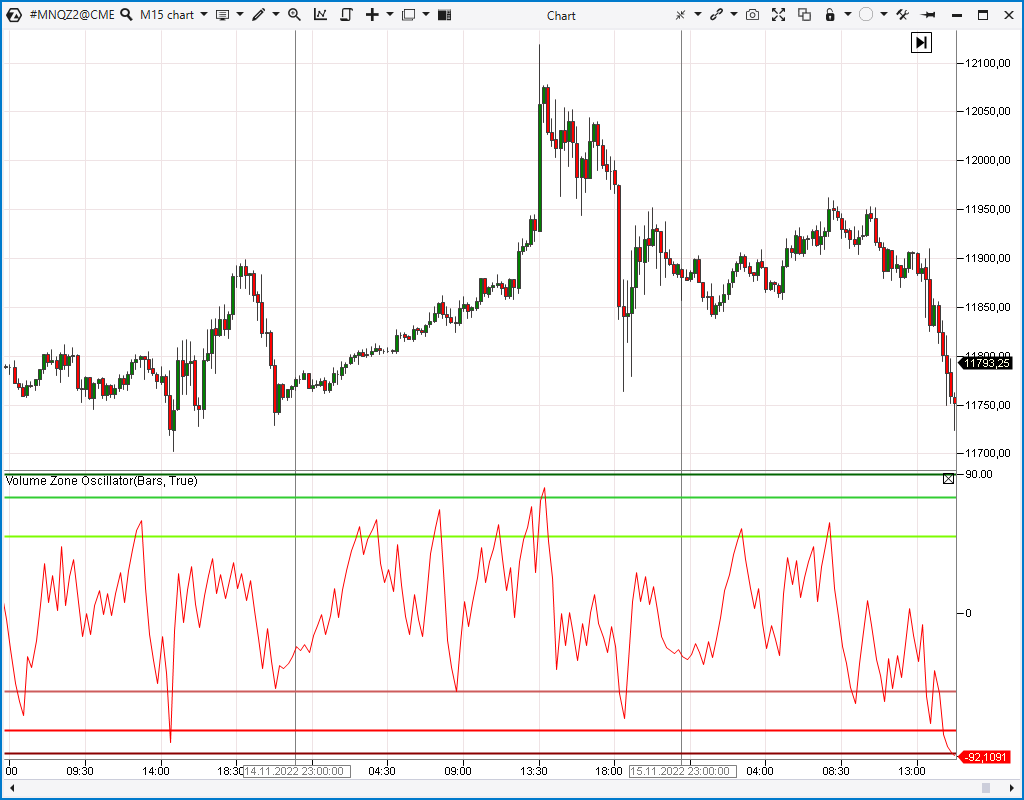Open the color circle selector
This screenshot has width=1024, height=800.
click(x=866, y=15)
